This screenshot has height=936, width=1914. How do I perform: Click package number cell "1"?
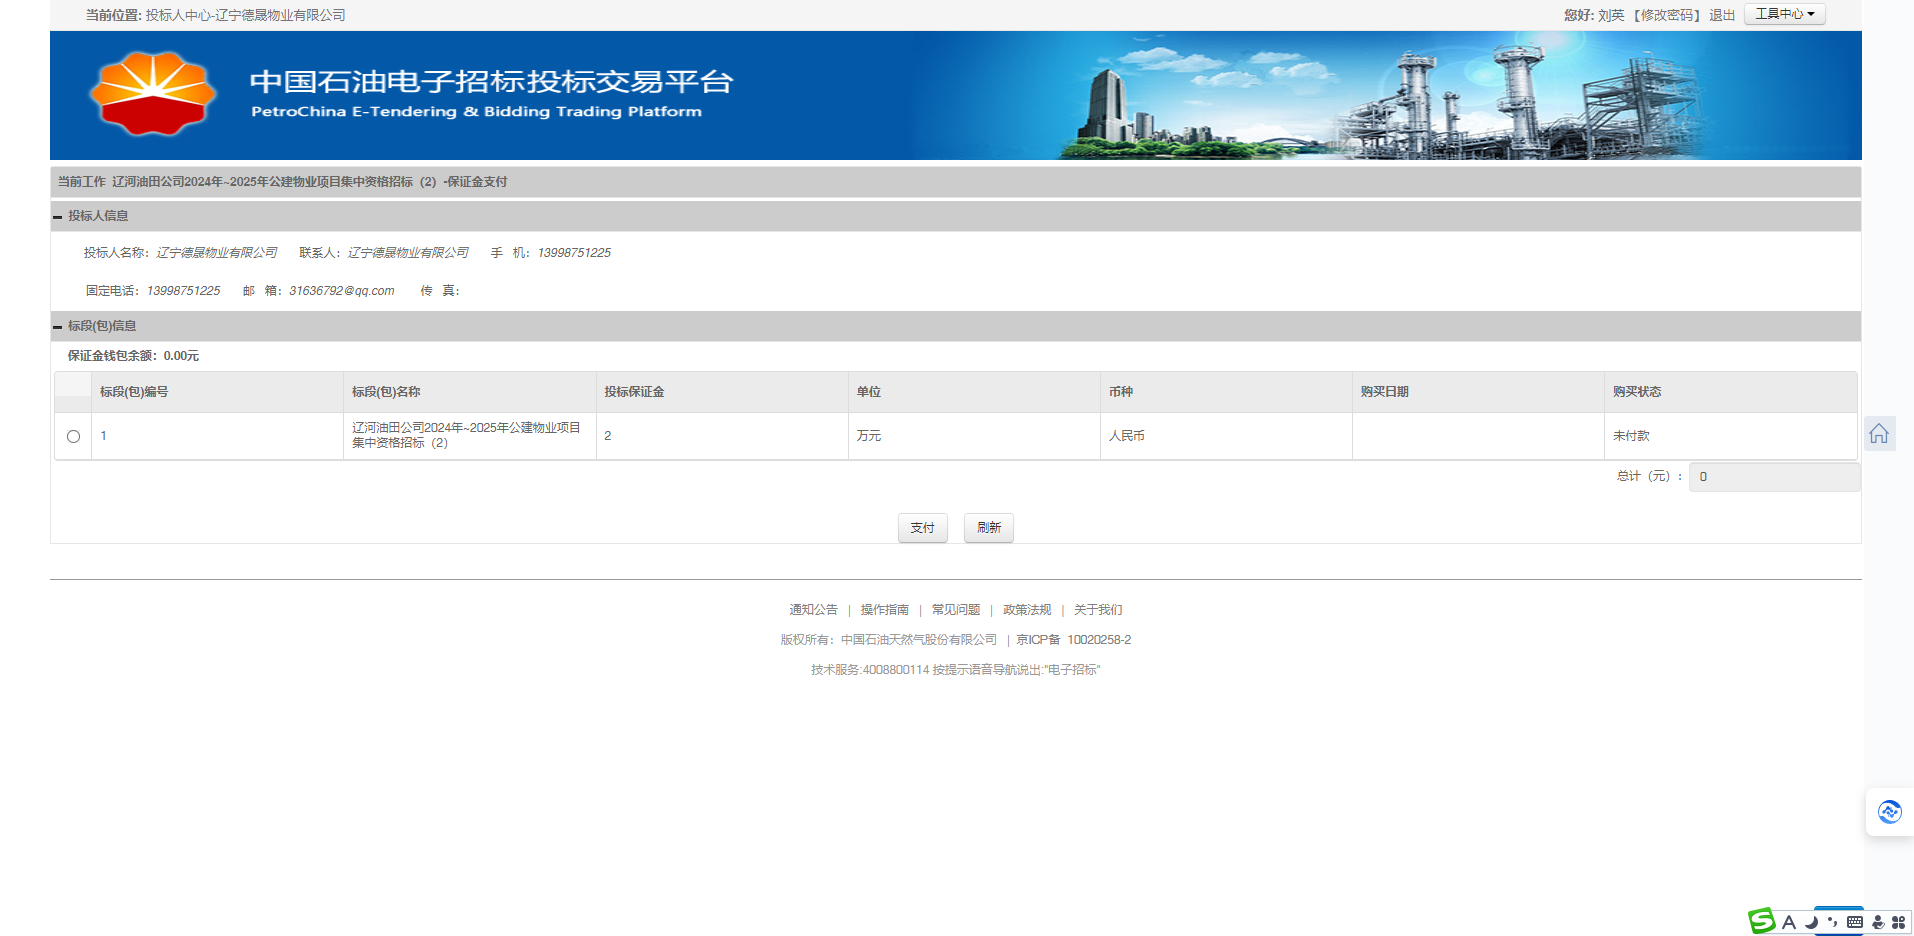point(217,436)
